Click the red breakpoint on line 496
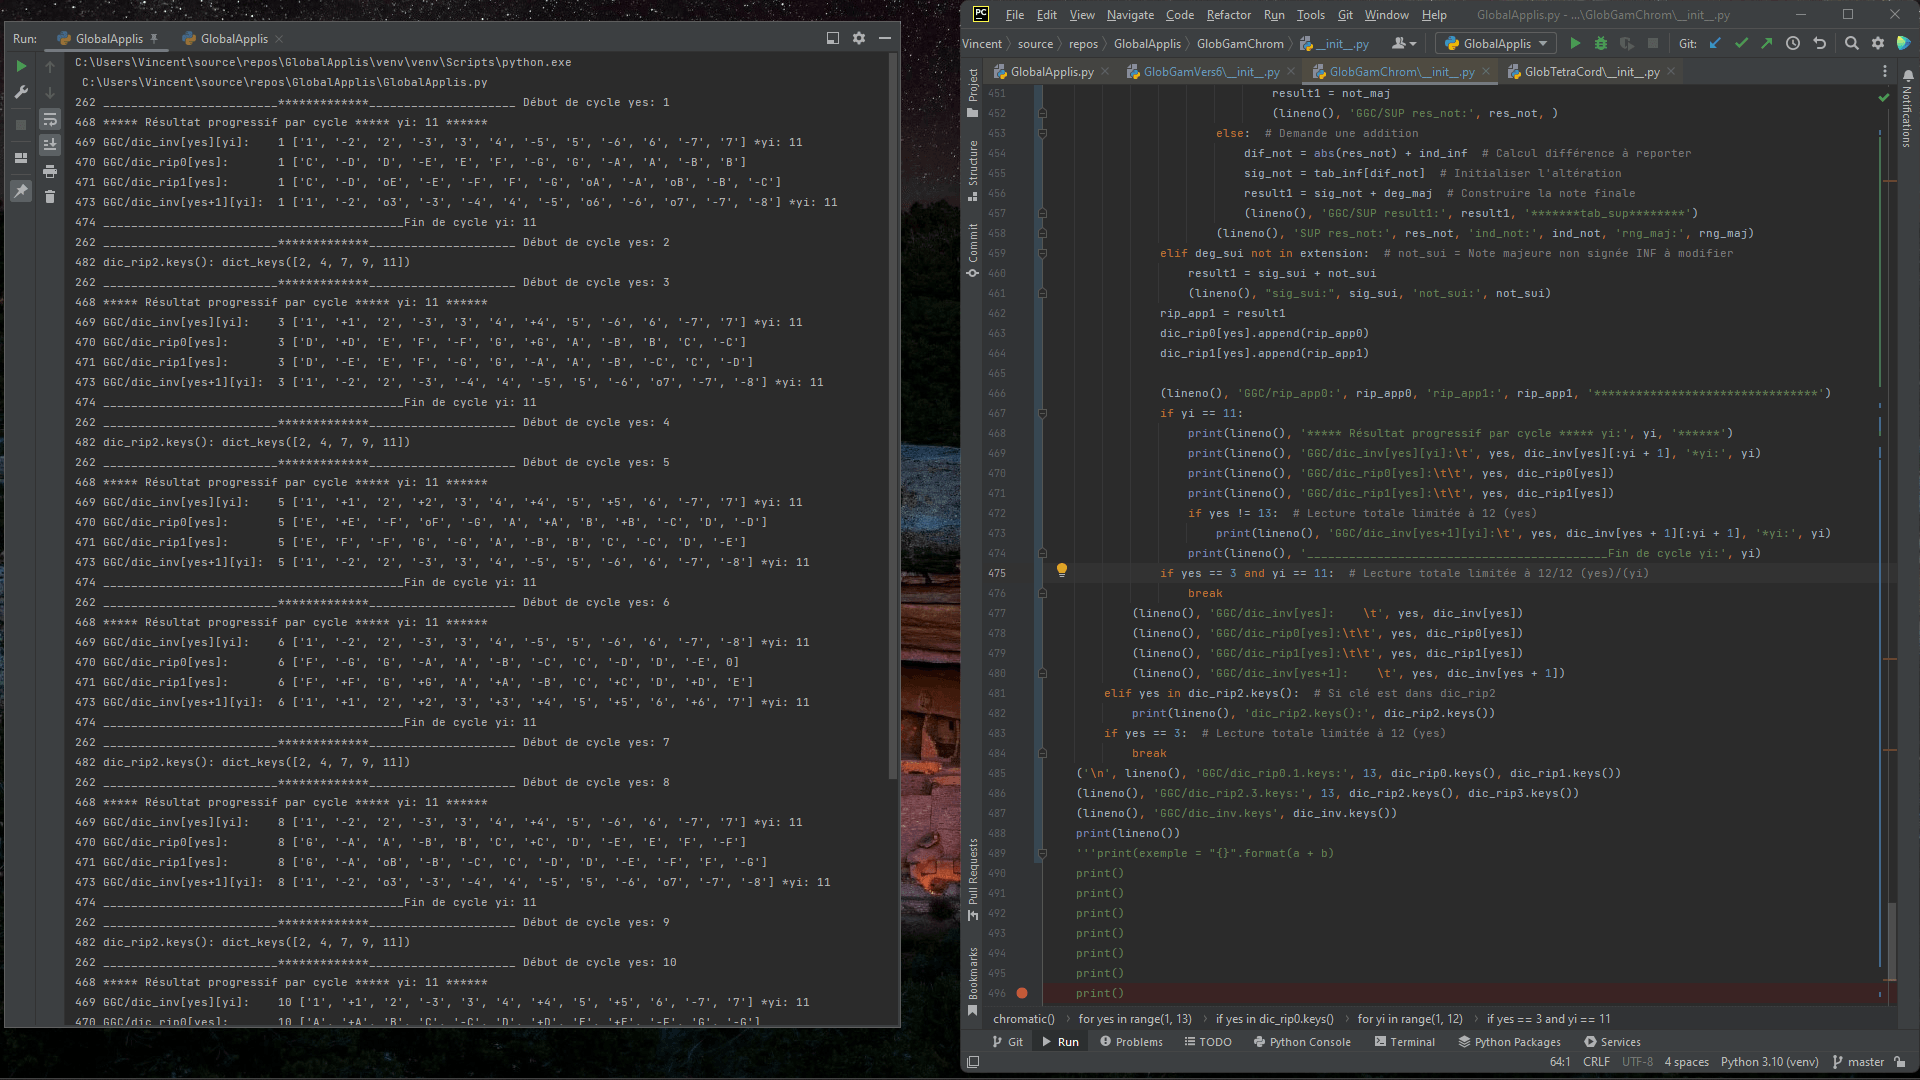Image resolution: width=1920 pixels, height=1080 pixels. 1022,993
